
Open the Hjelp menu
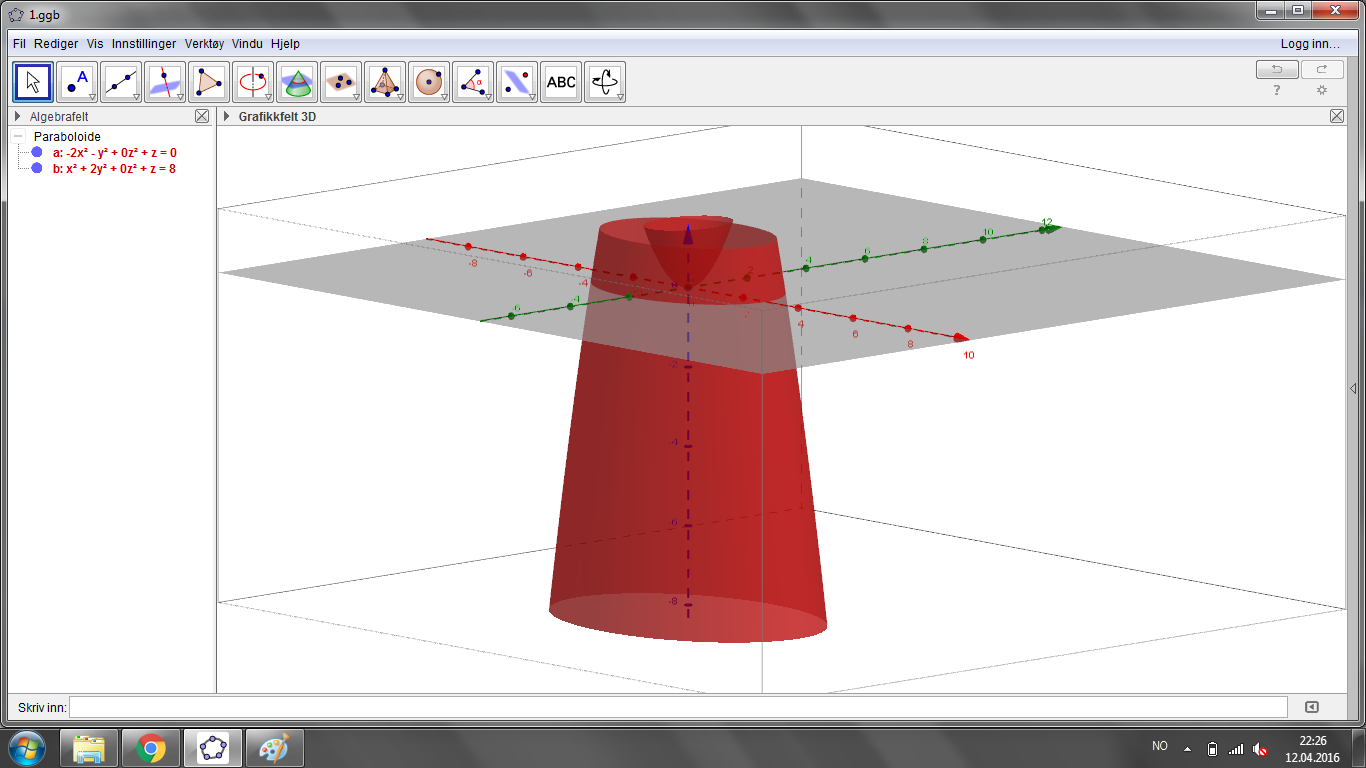(285, 44)
